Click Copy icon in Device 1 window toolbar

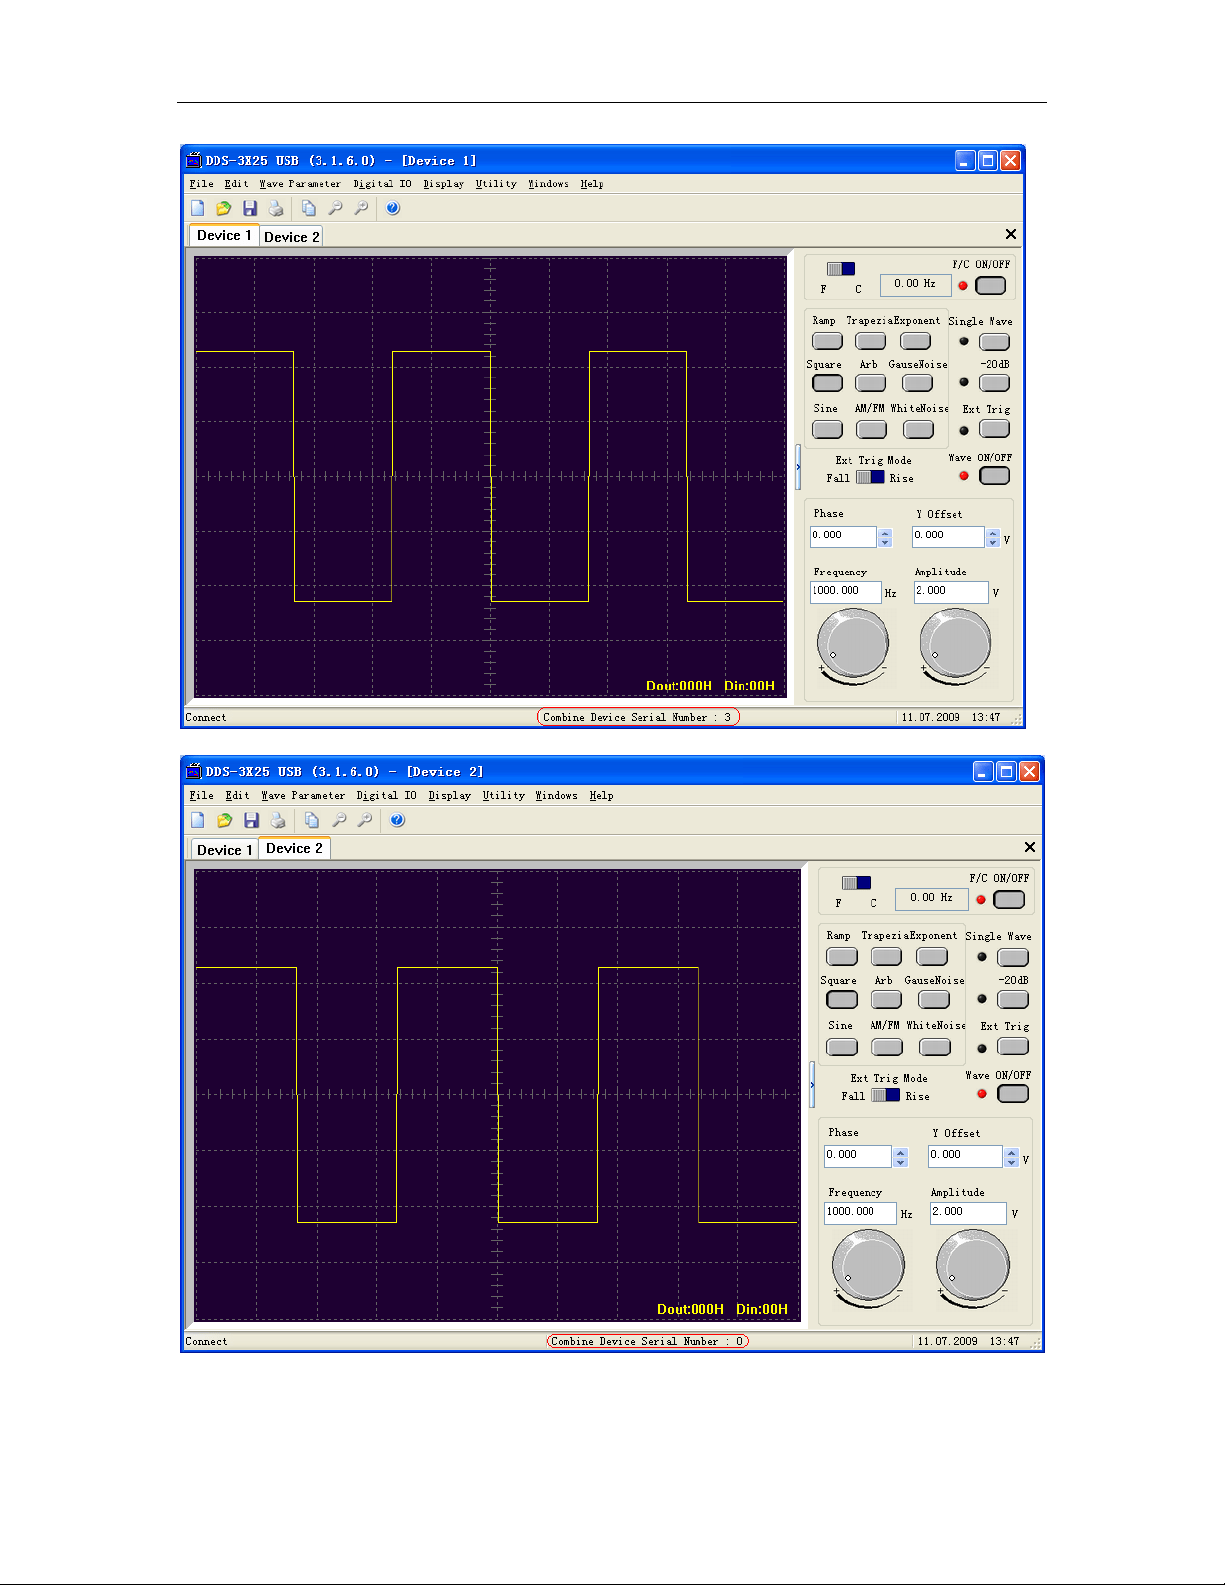(x=309, y=208)
